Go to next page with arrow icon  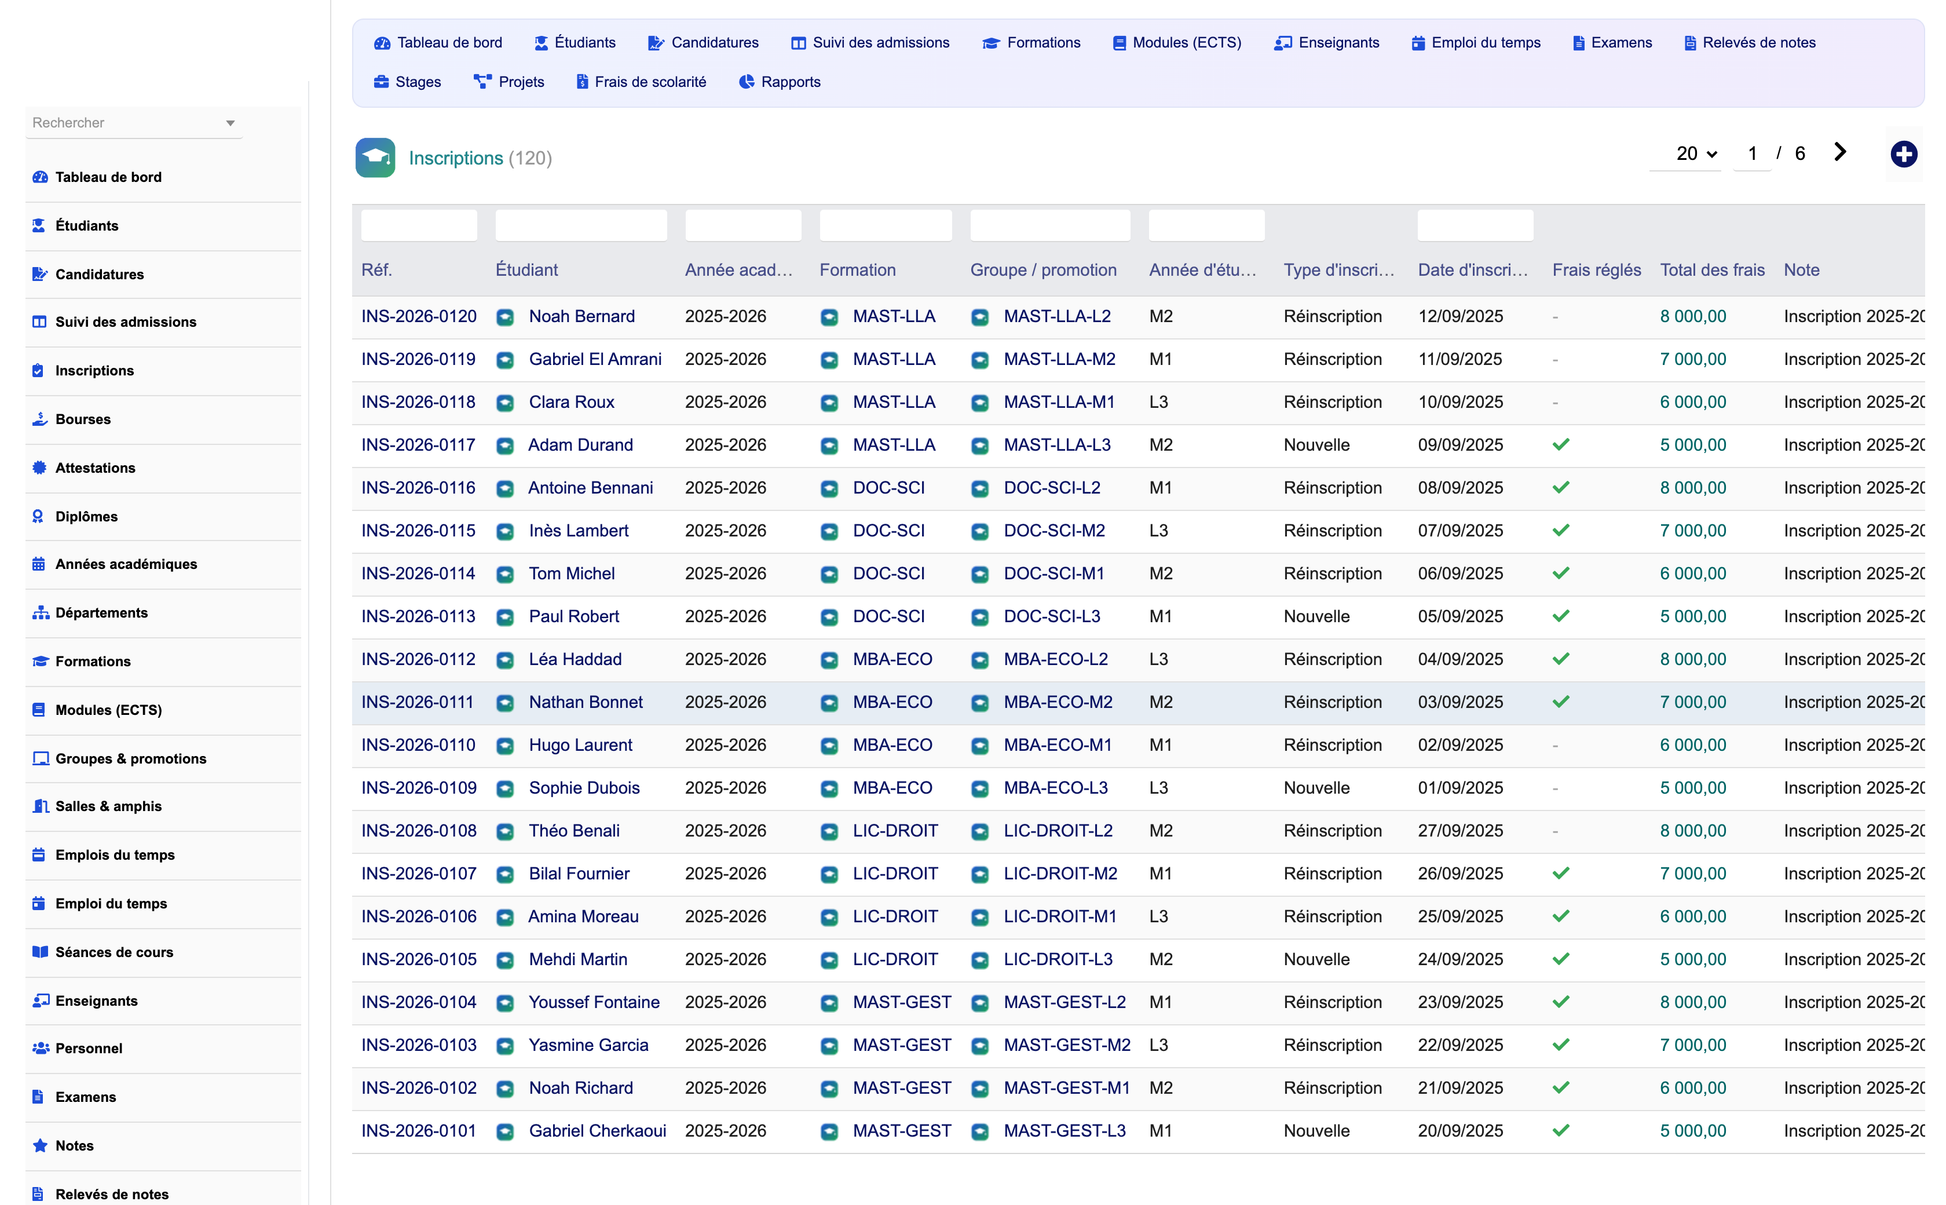1840,152
